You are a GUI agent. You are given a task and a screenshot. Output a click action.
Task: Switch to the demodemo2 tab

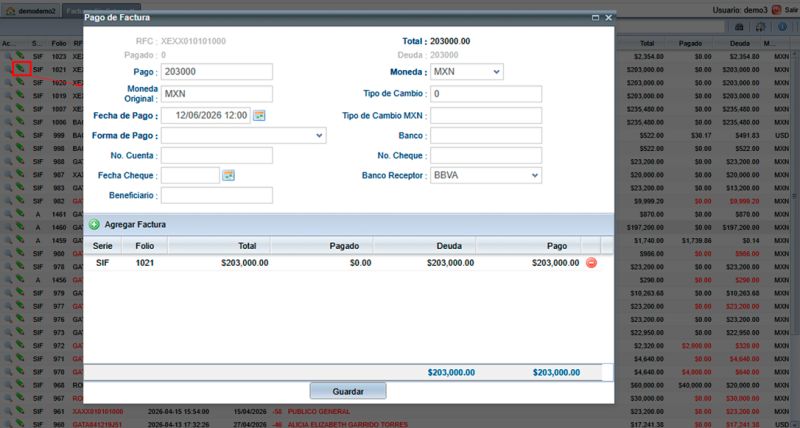pyautogui.click(x=31, y=11)
